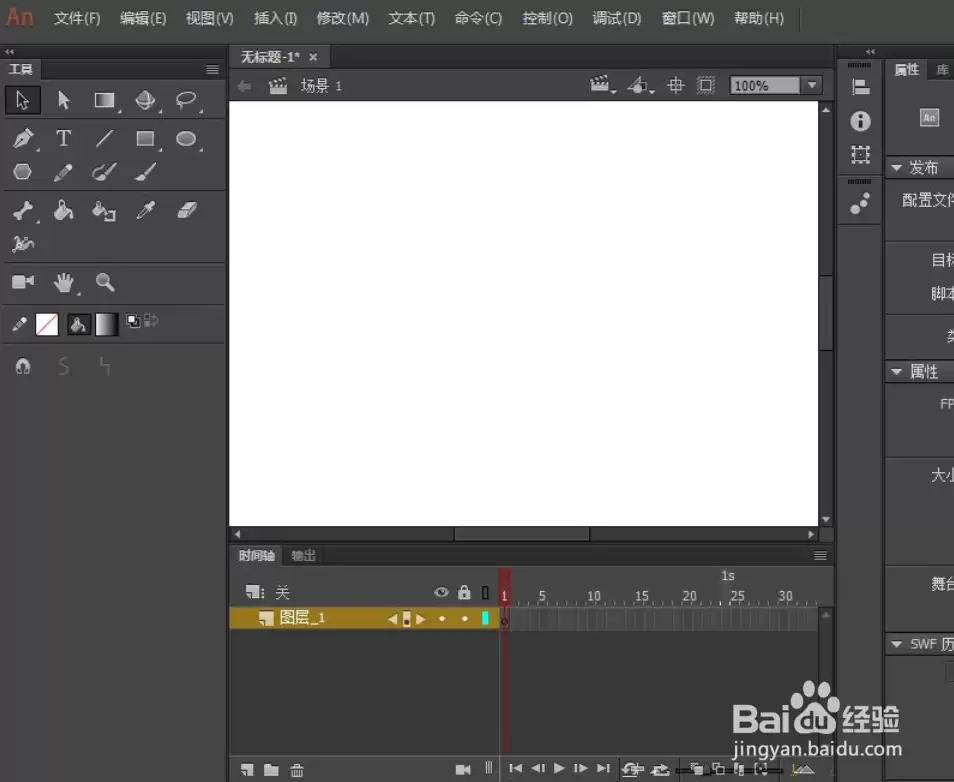Open the Edit Scene dropdown
Image resolution: width=954 pixels, height=782 pixels.
pyautogui.click(x=602, y=85)
